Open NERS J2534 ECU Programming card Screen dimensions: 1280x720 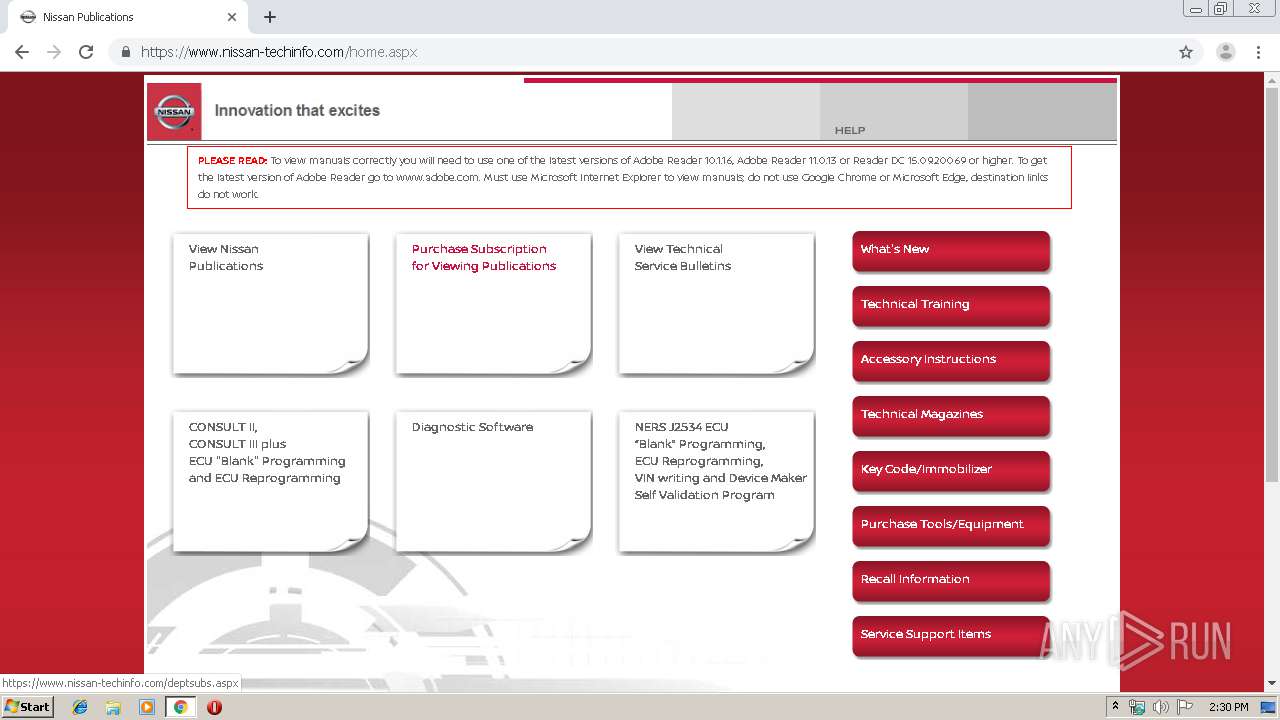(716, 481)
